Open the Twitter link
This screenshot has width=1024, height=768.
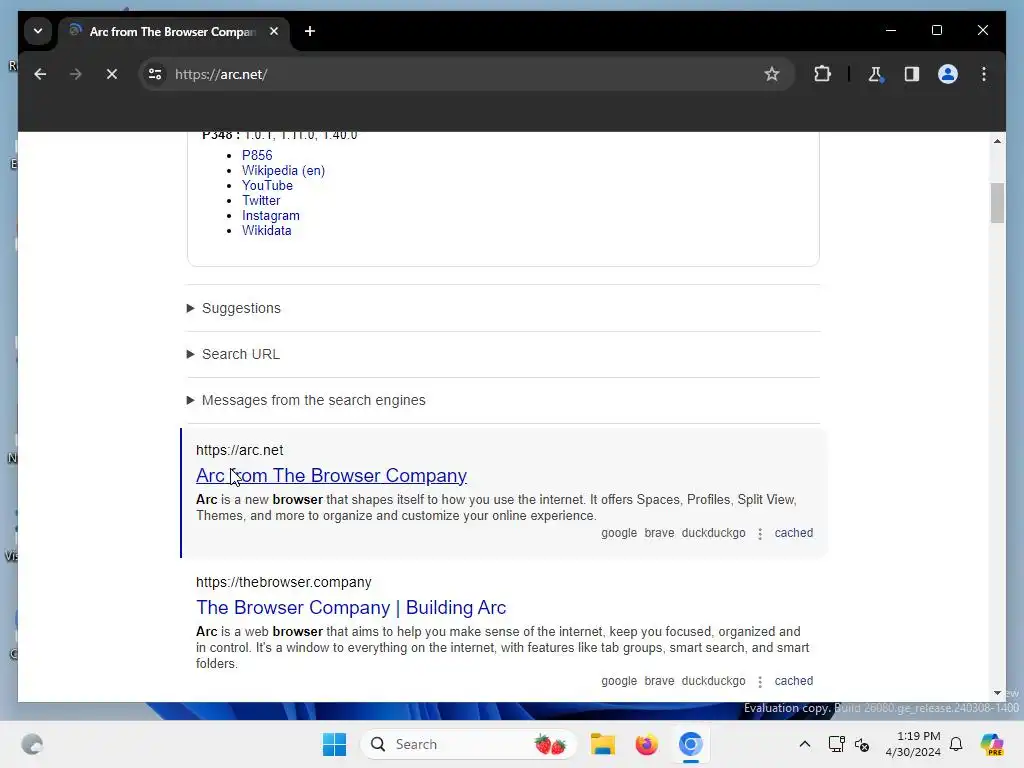click(x=261, y=200)
